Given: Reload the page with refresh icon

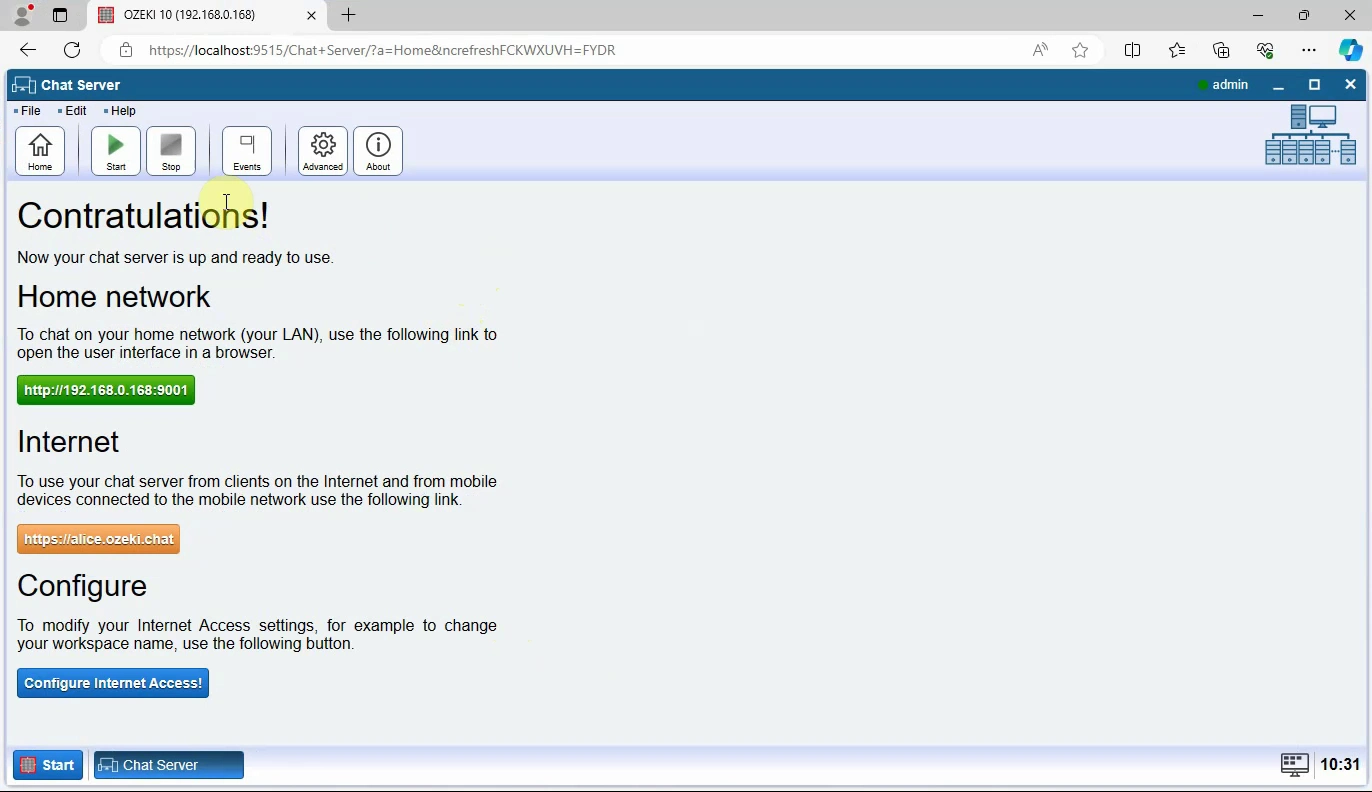Looking at the screenshot, I should (72, 50).
